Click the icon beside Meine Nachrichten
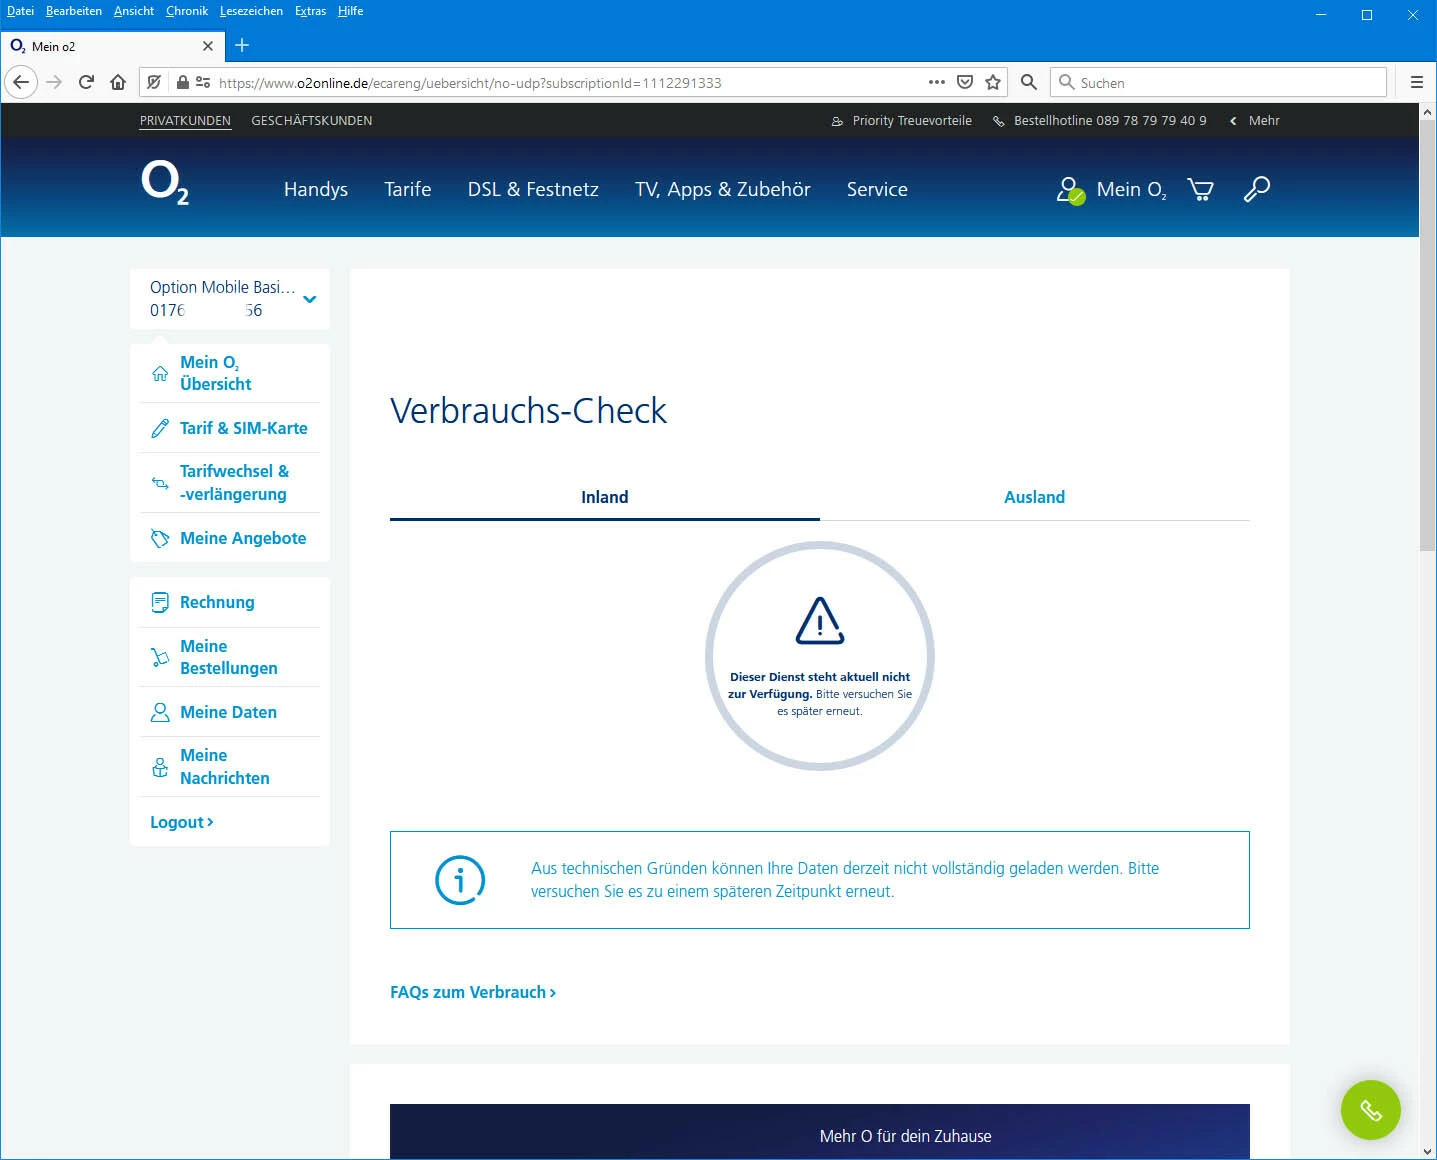The height and width of the screenshot is (1160, 1437). point(160,767)
